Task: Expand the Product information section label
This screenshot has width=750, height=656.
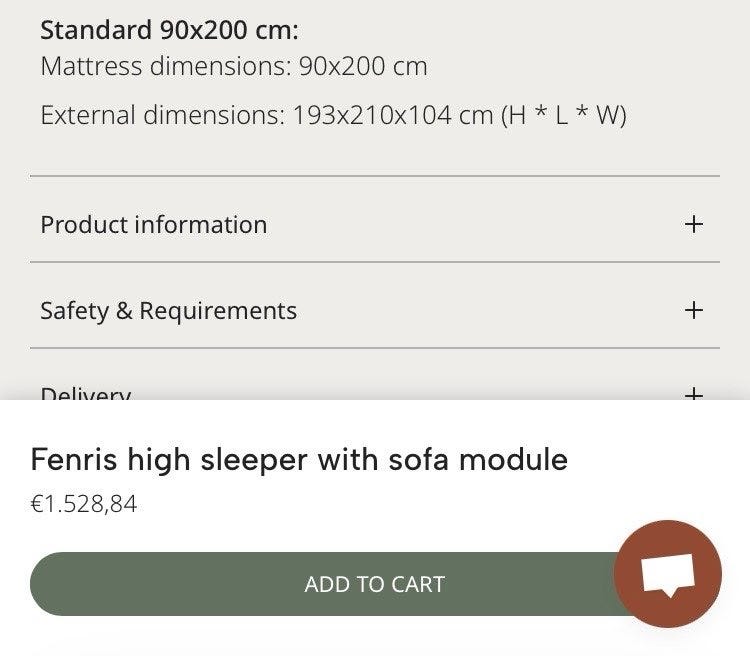Action: [x=153, y=224]
